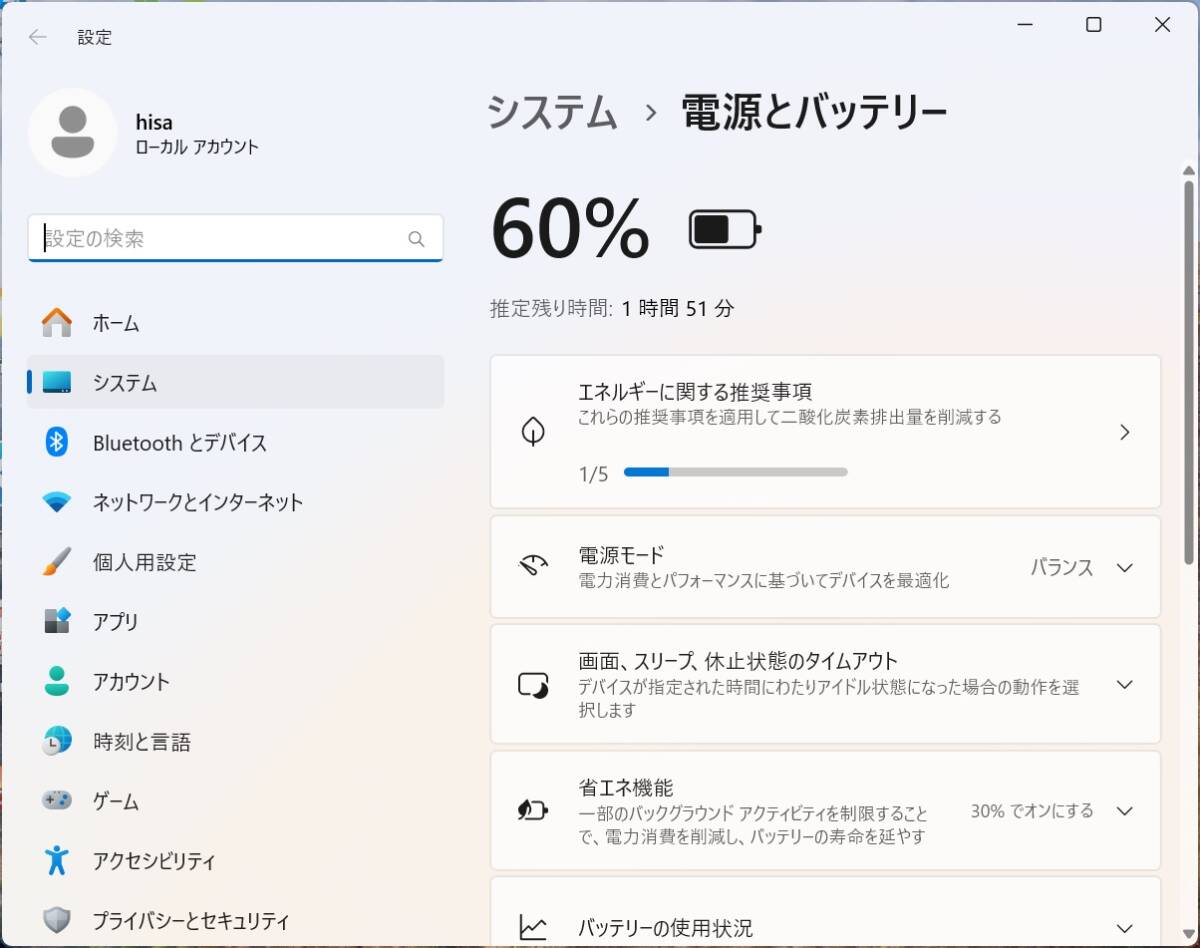Click the Accessibility figure icon
This screenshot has height=948, width=1200.
pyautogui.click(x=57, y=860)
